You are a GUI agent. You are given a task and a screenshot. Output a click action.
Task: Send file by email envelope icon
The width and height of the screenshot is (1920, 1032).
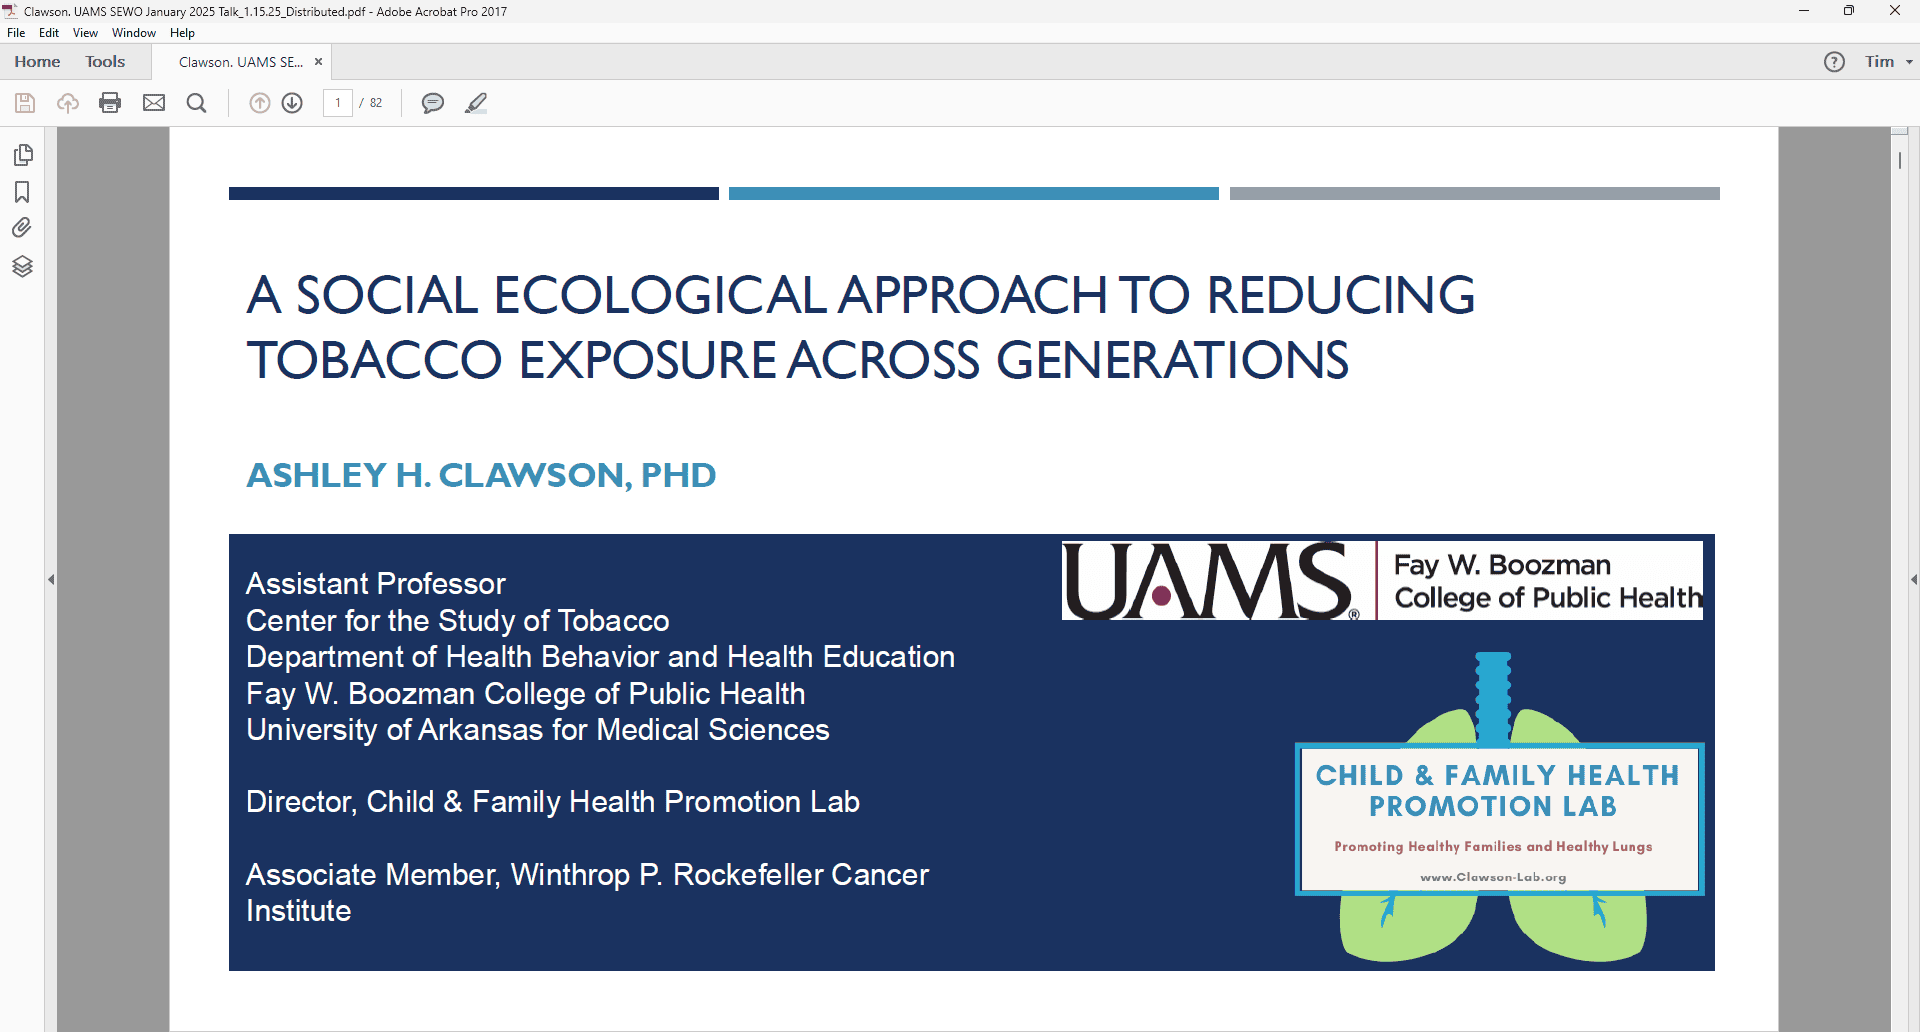point(154,103)
